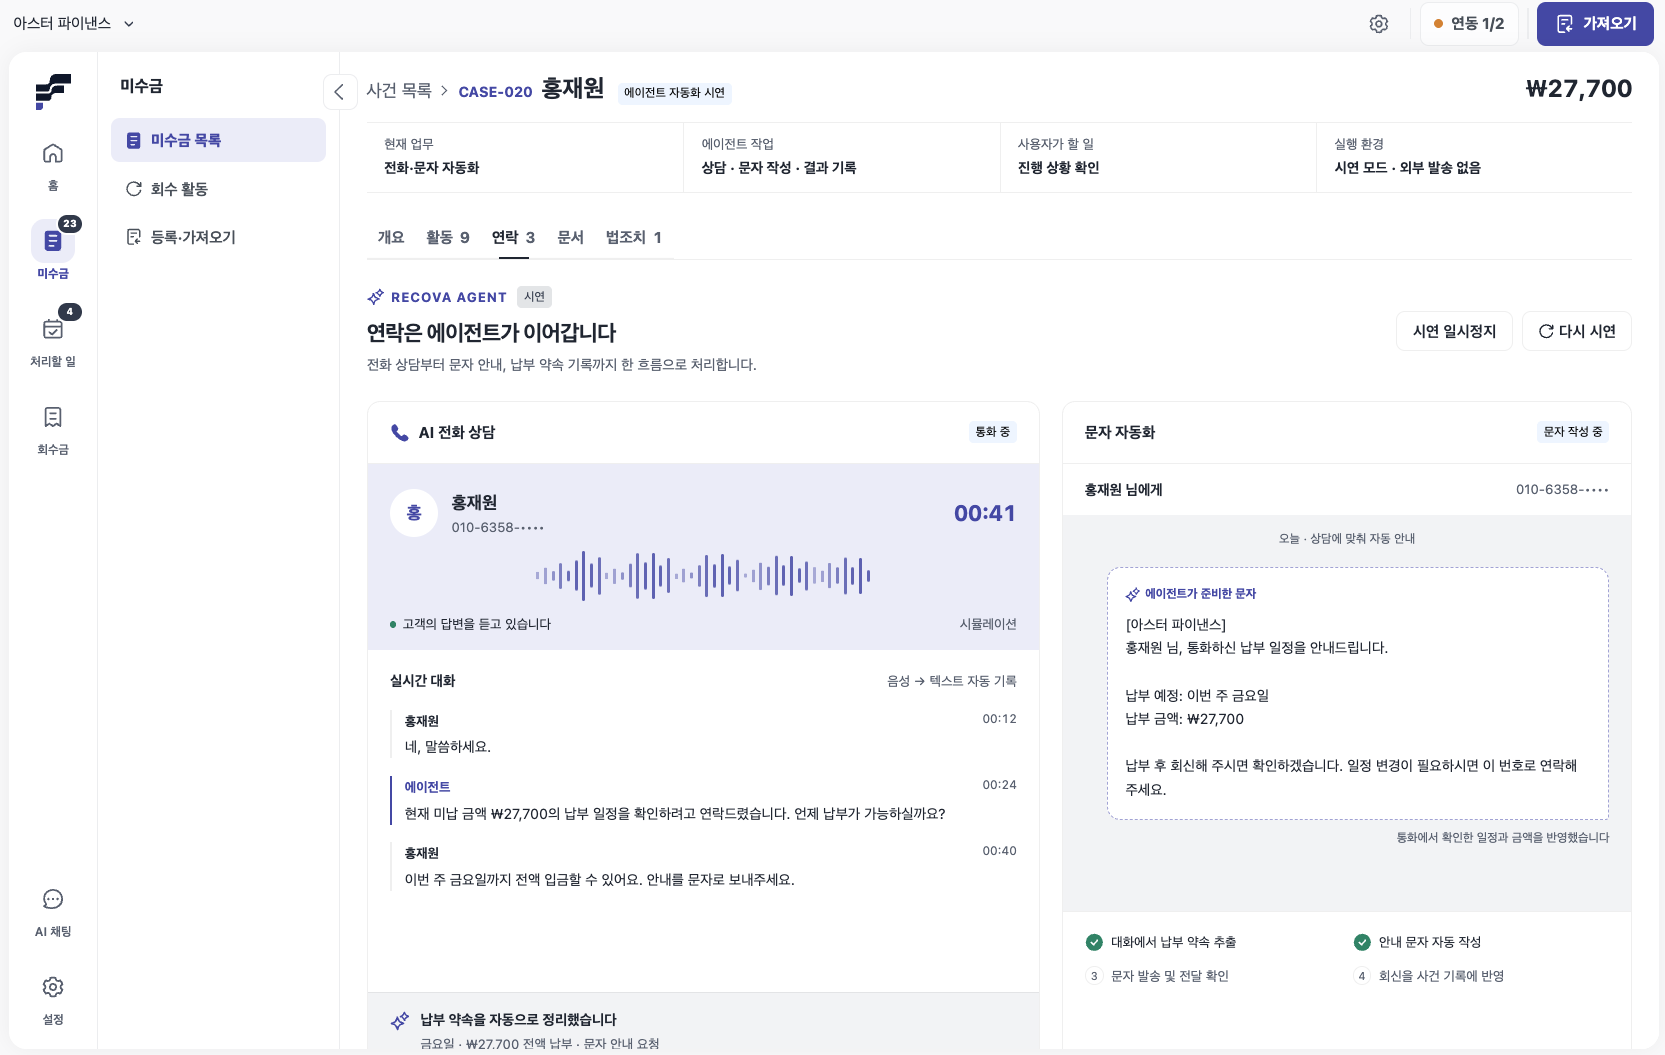
Task: Click the 홍 avatar in call panel
Action: pyautogui.click(x=414, y=513)
